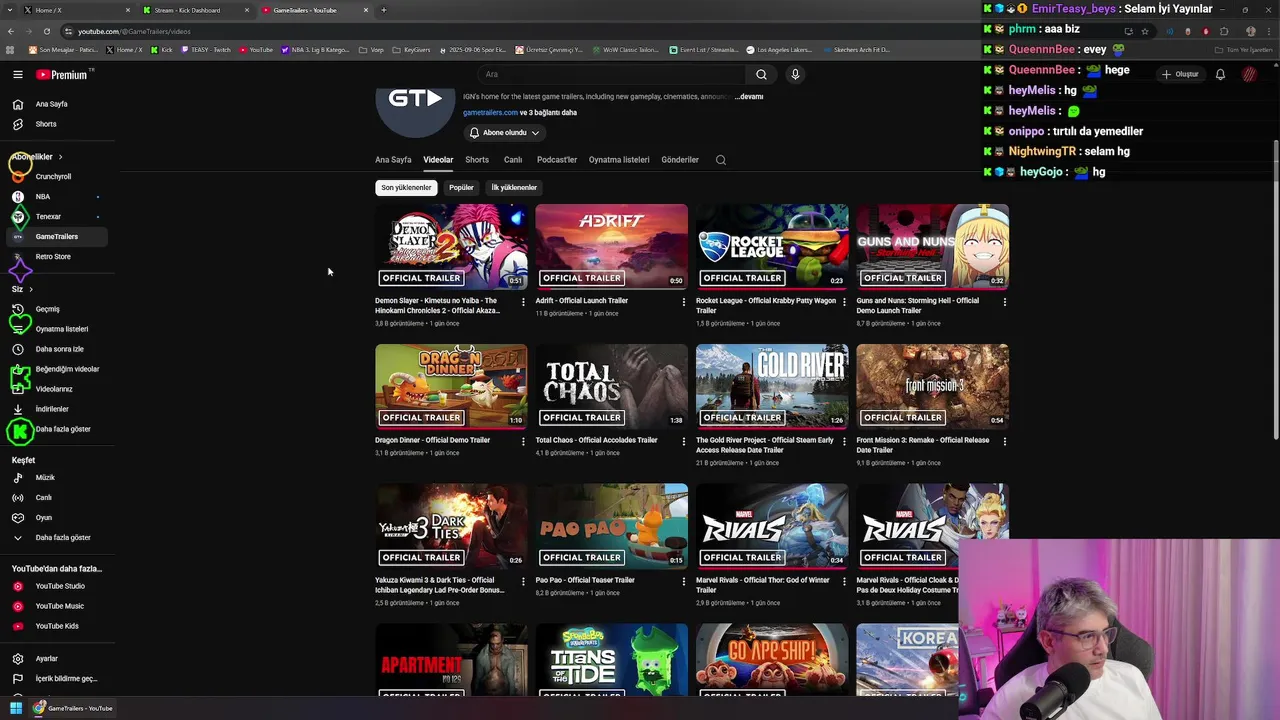
Task: Open Pao Pao teaser trailer thumbnail
Action: (611, 527)
